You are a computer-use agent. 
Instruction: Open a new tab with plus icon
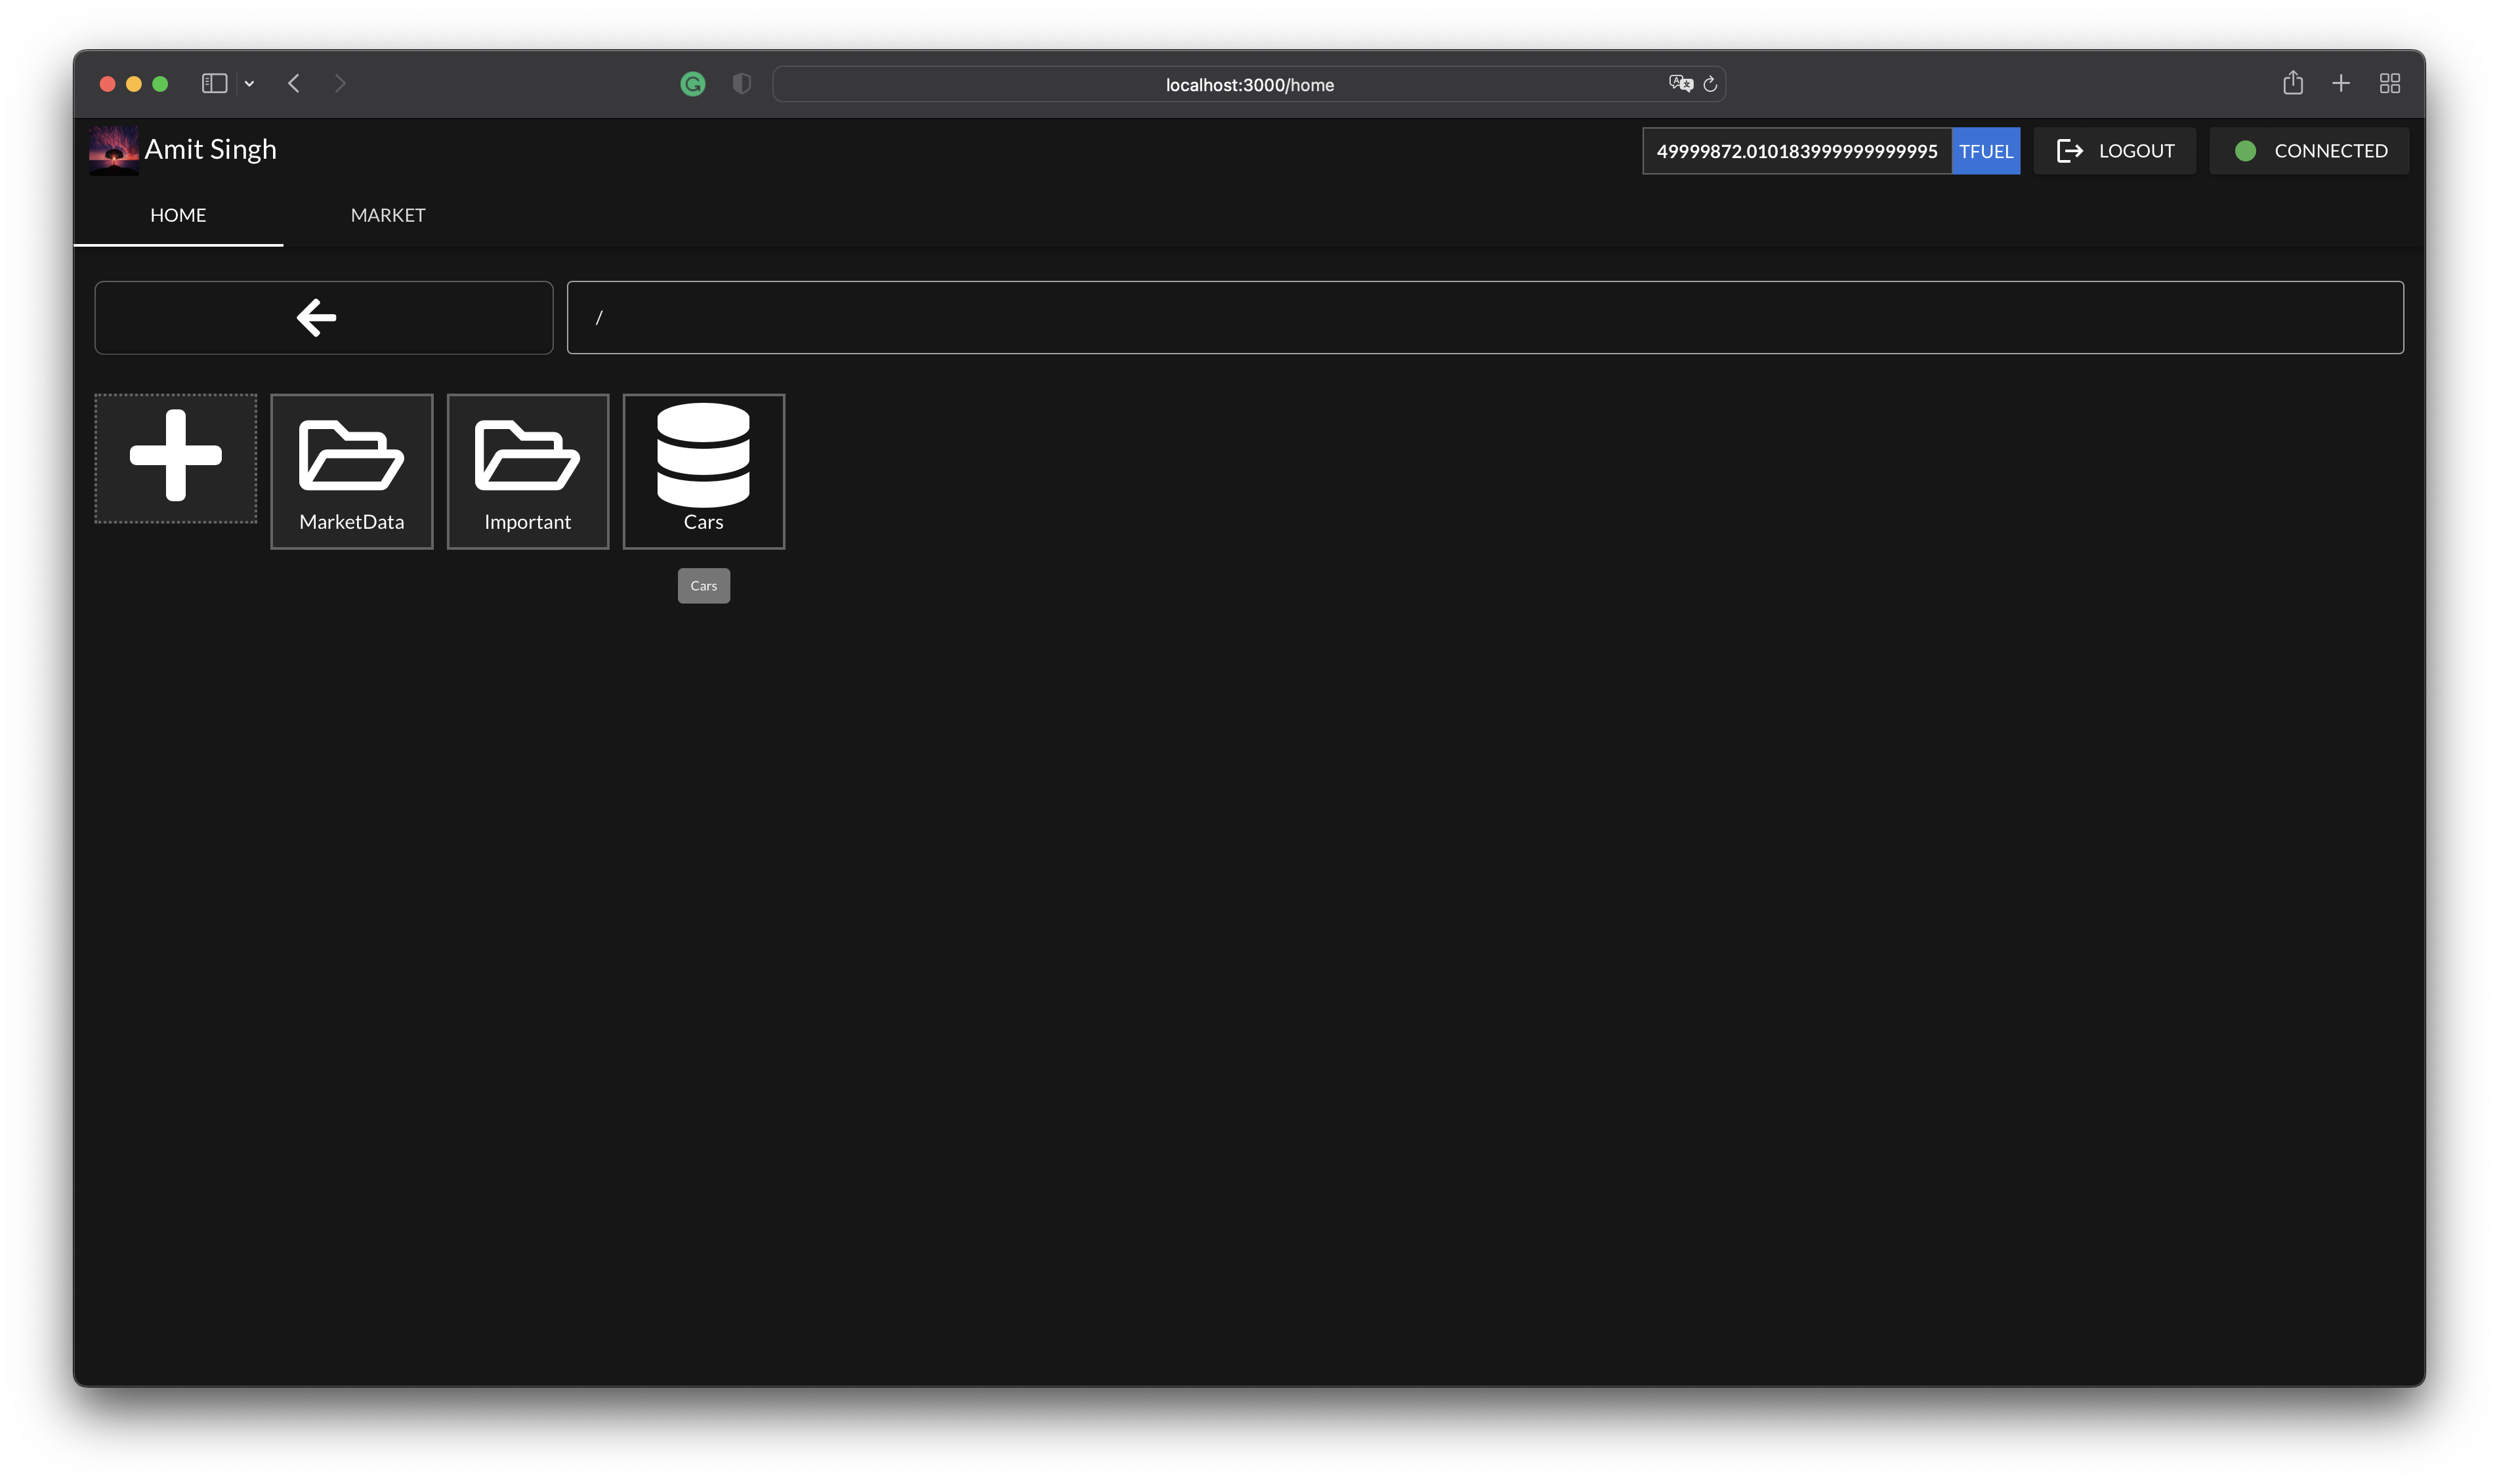pyautogui.click(x=2340, y=83)
